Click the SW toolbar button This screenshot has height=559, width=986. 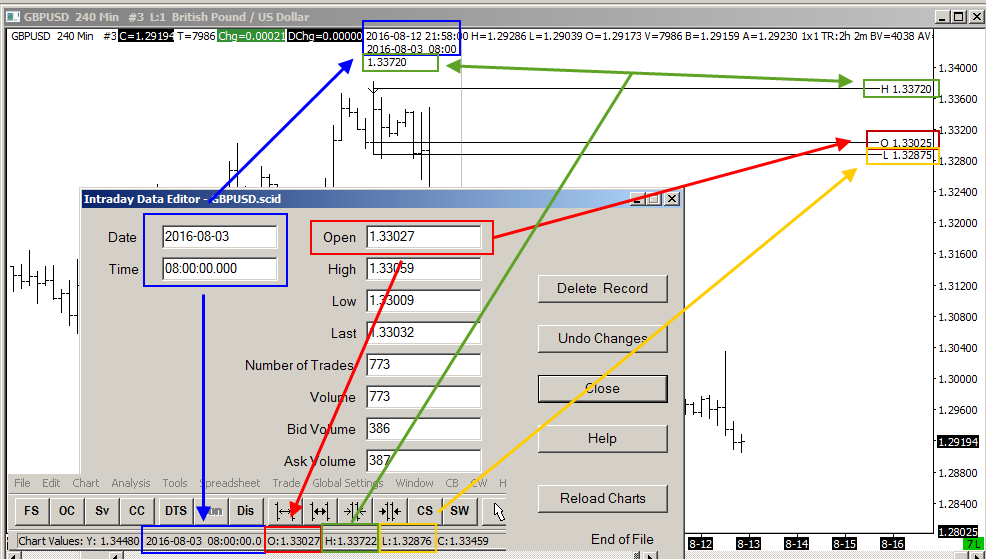[x=460, y=511]
